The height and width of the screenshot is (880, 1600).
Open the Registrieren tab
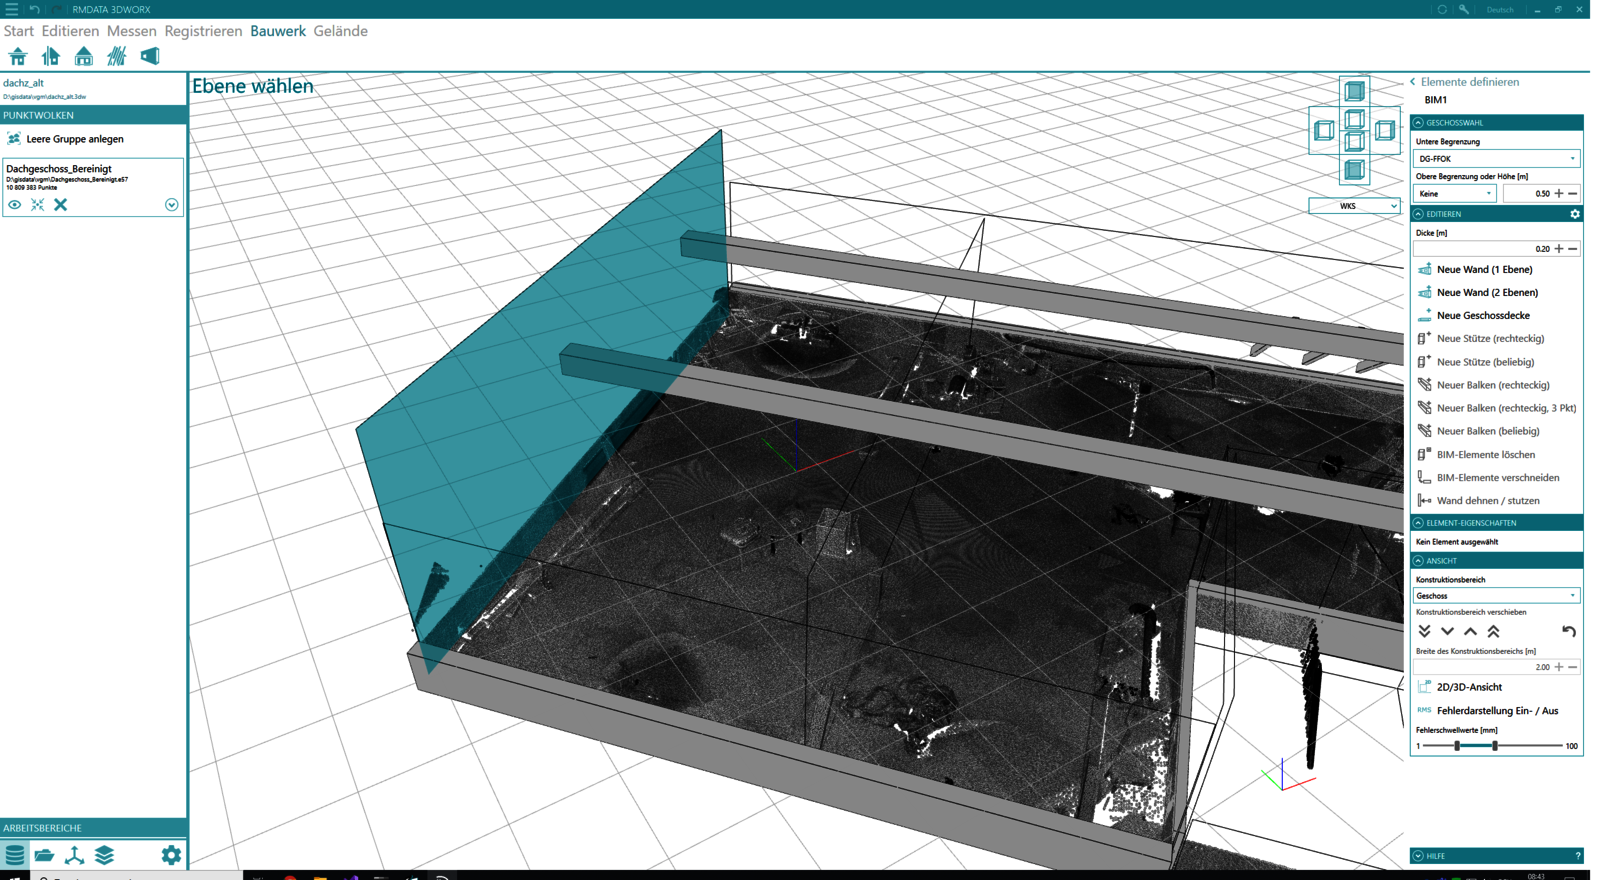[203, 31]
